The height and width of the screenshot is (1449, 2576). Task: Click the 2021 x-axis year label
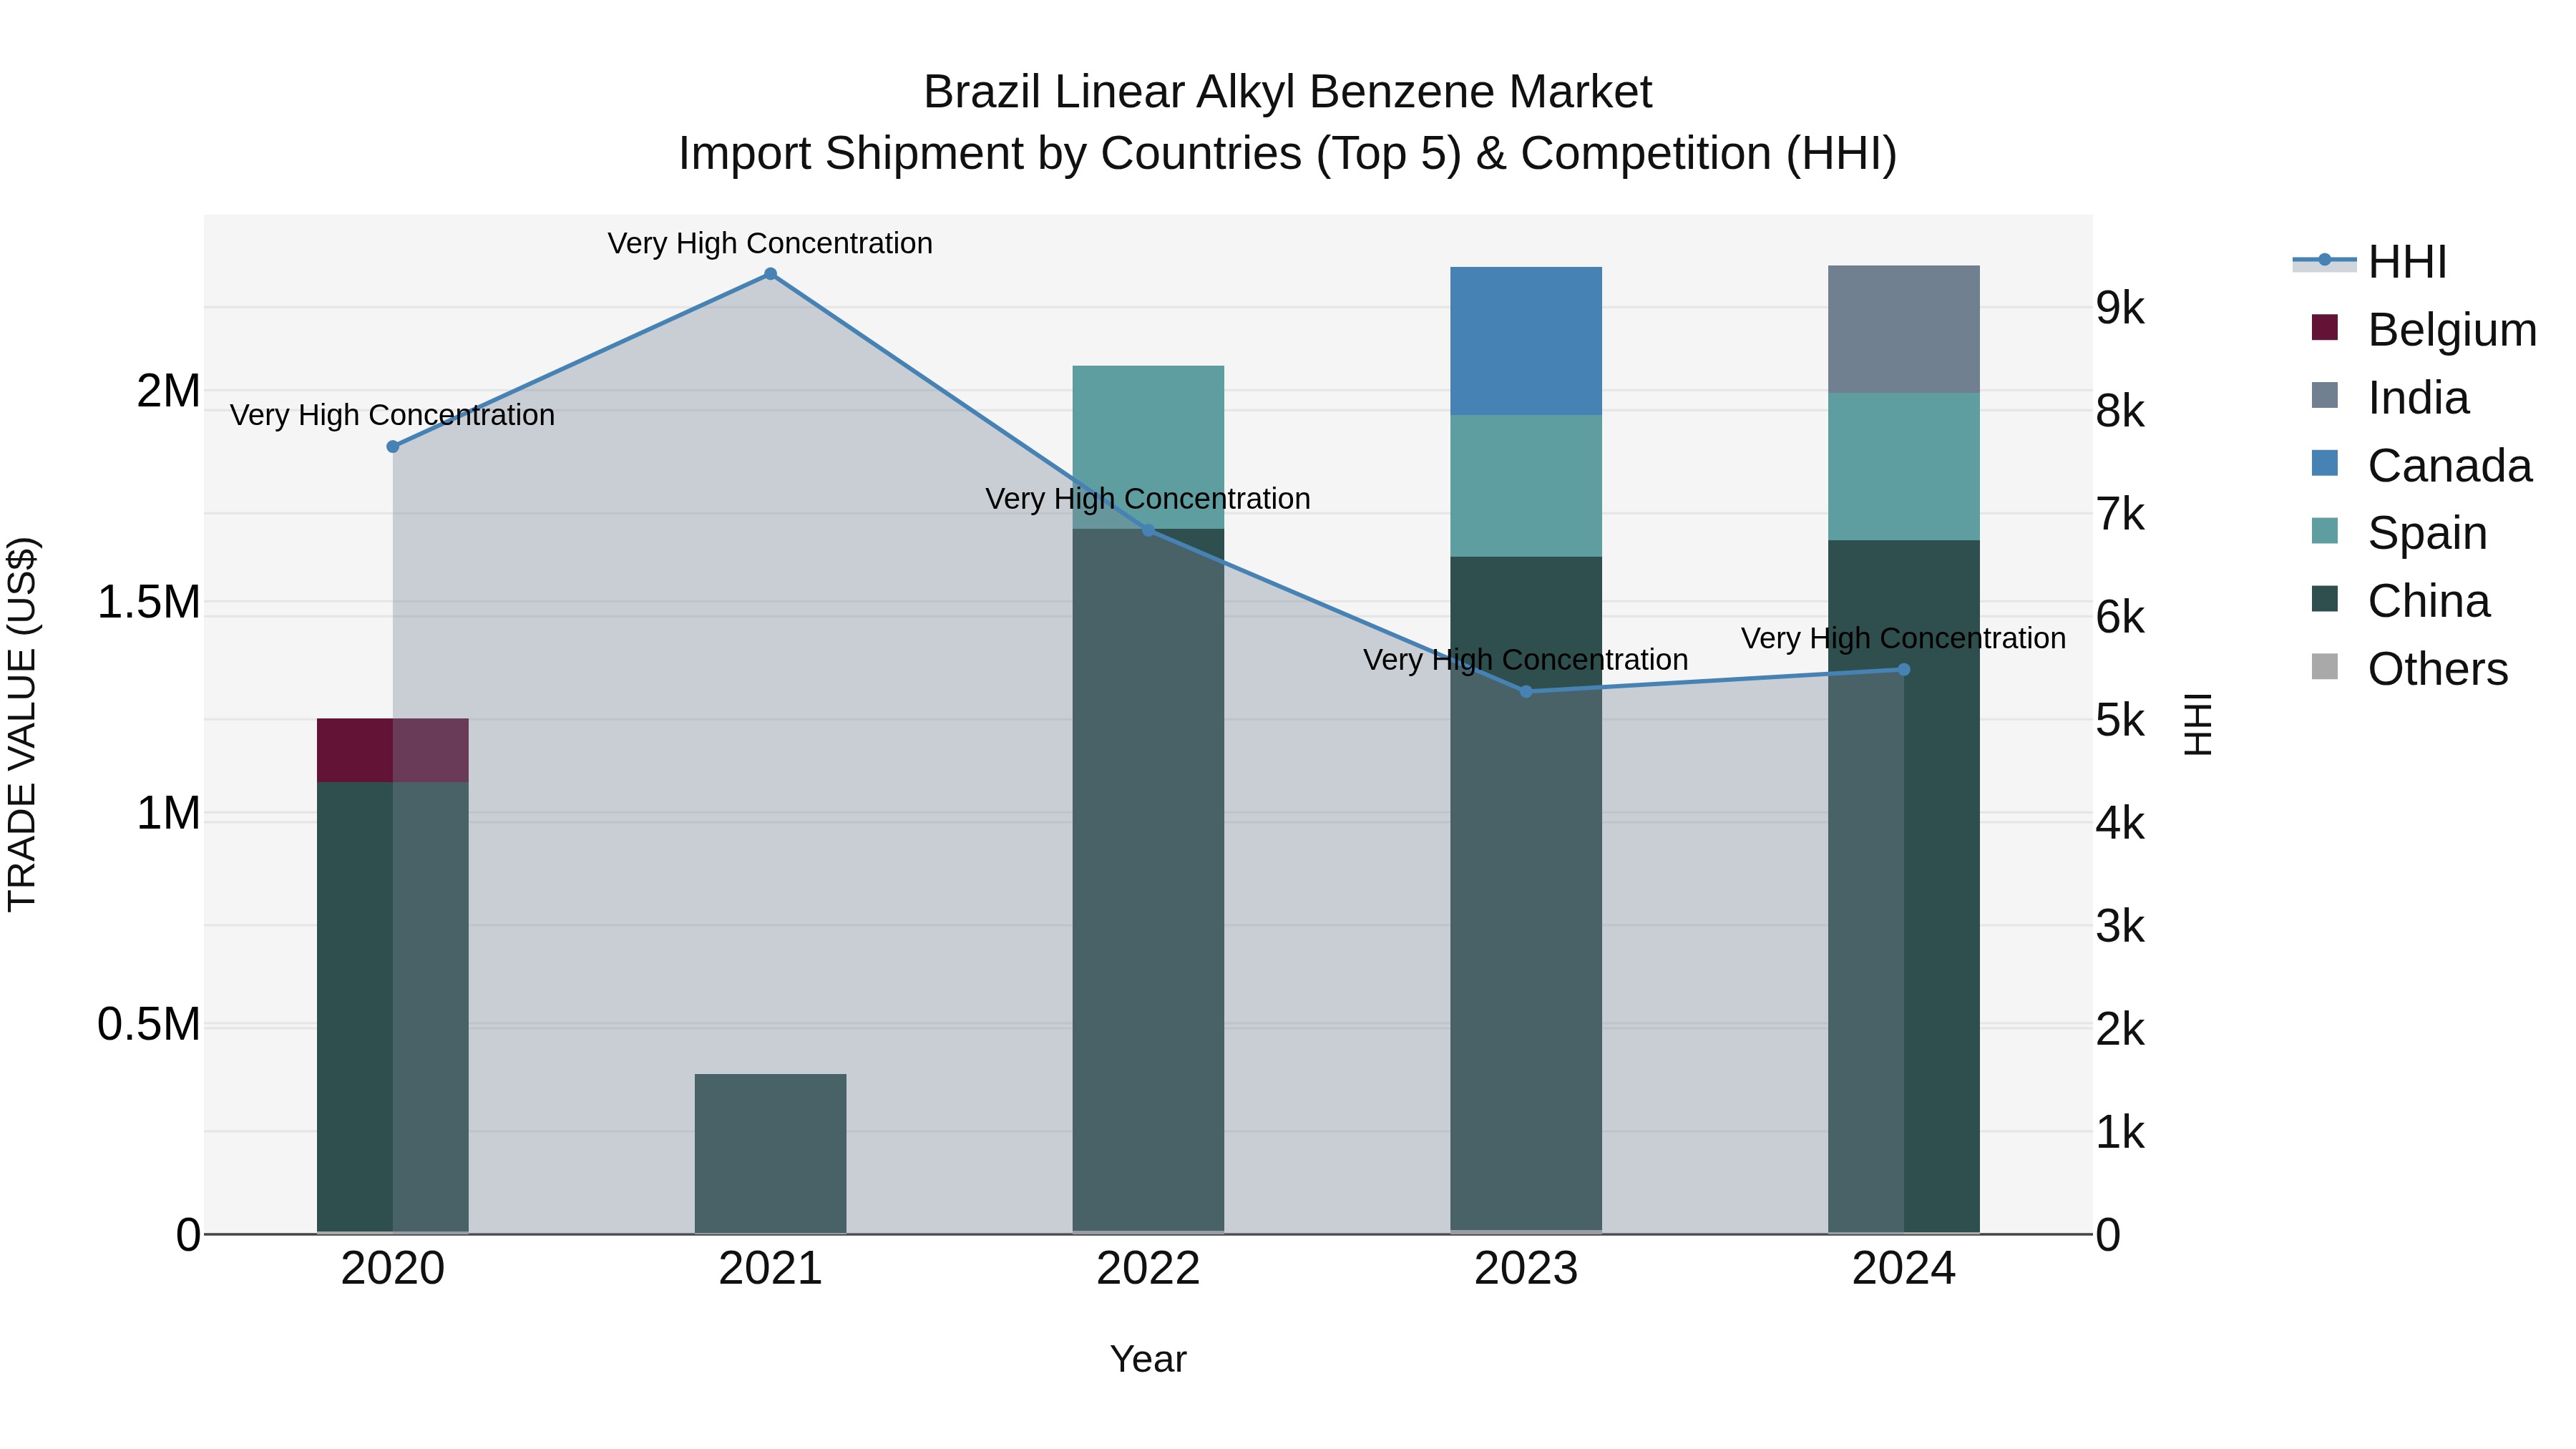770,1269
